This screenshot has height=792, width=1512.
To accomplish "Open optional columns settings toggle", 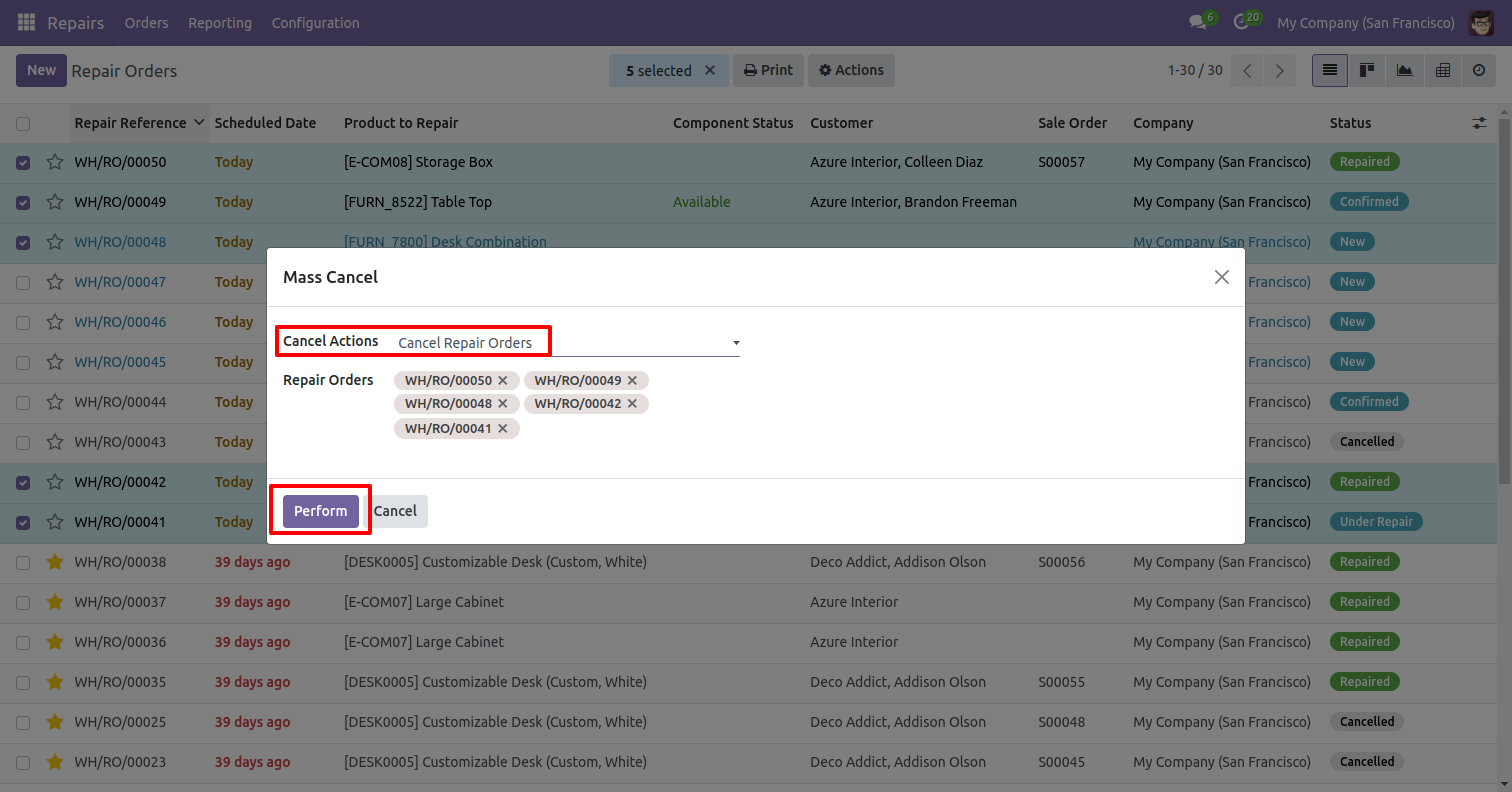I will (1479, 123).
